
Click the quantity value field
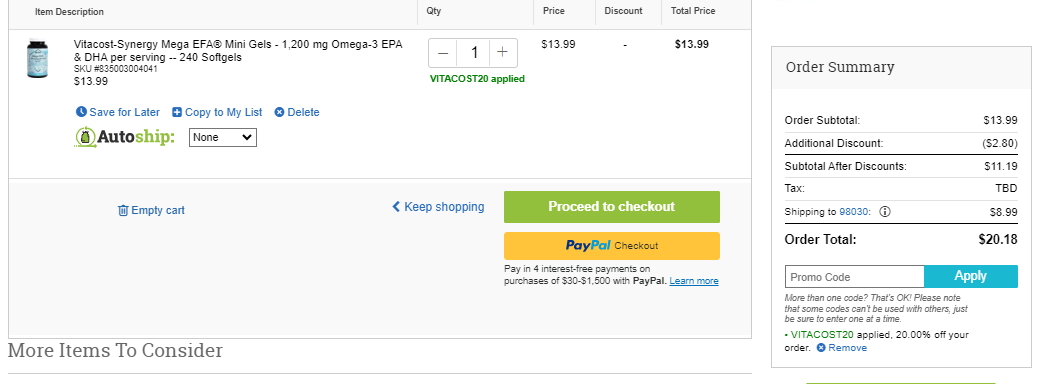pyautogui.click(x=474, y=53)
